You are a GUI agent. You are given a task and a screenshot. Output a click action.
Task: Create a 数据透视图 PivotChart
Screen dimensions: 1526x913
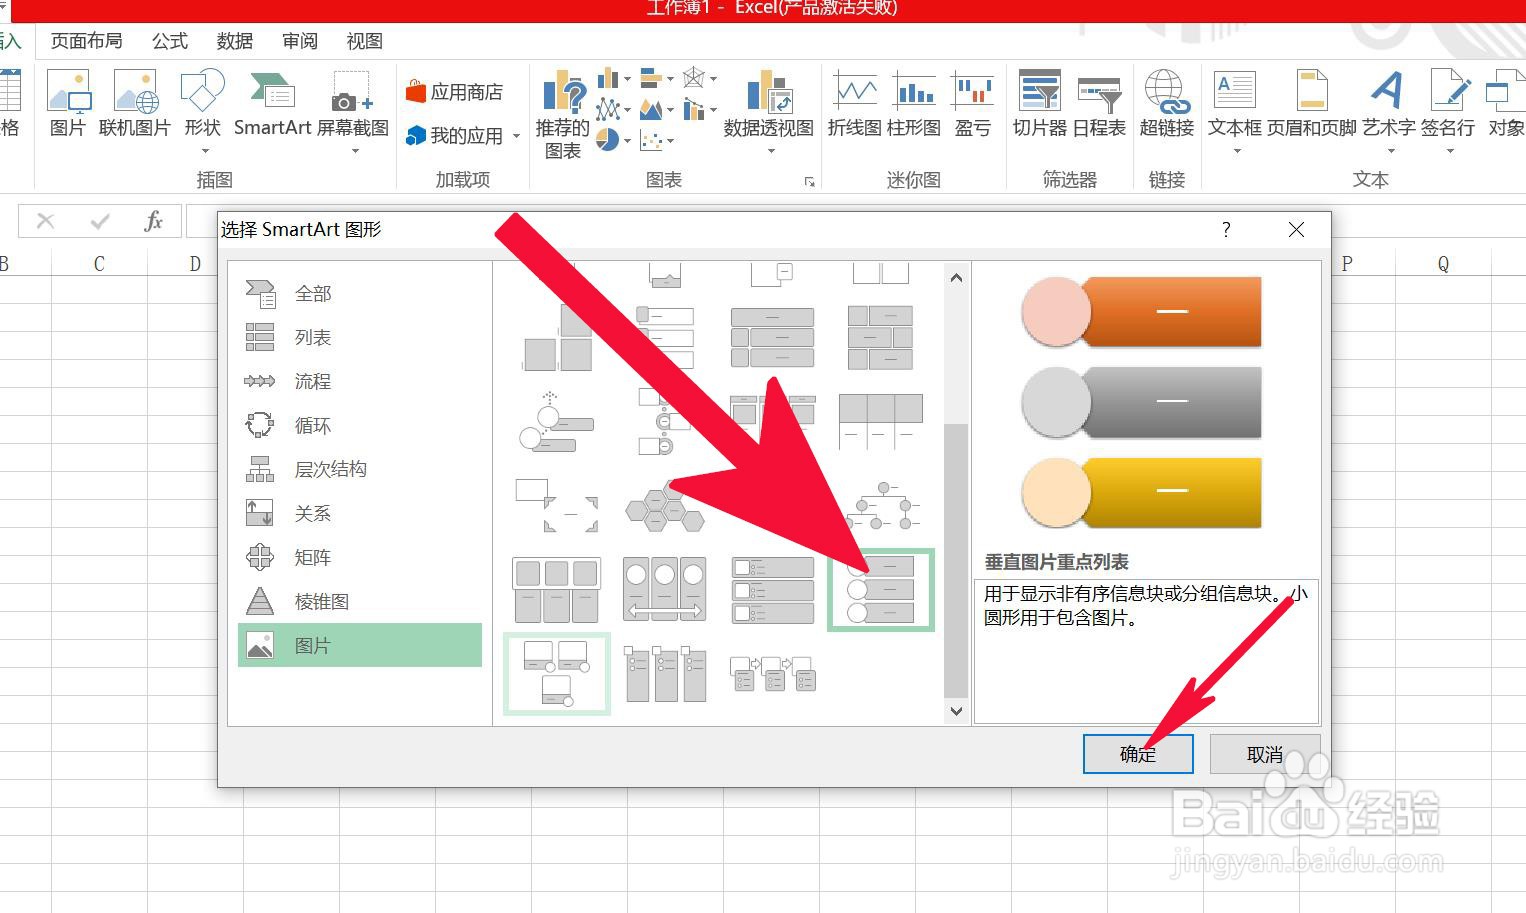pyautogui.click(x=768, y=100)
